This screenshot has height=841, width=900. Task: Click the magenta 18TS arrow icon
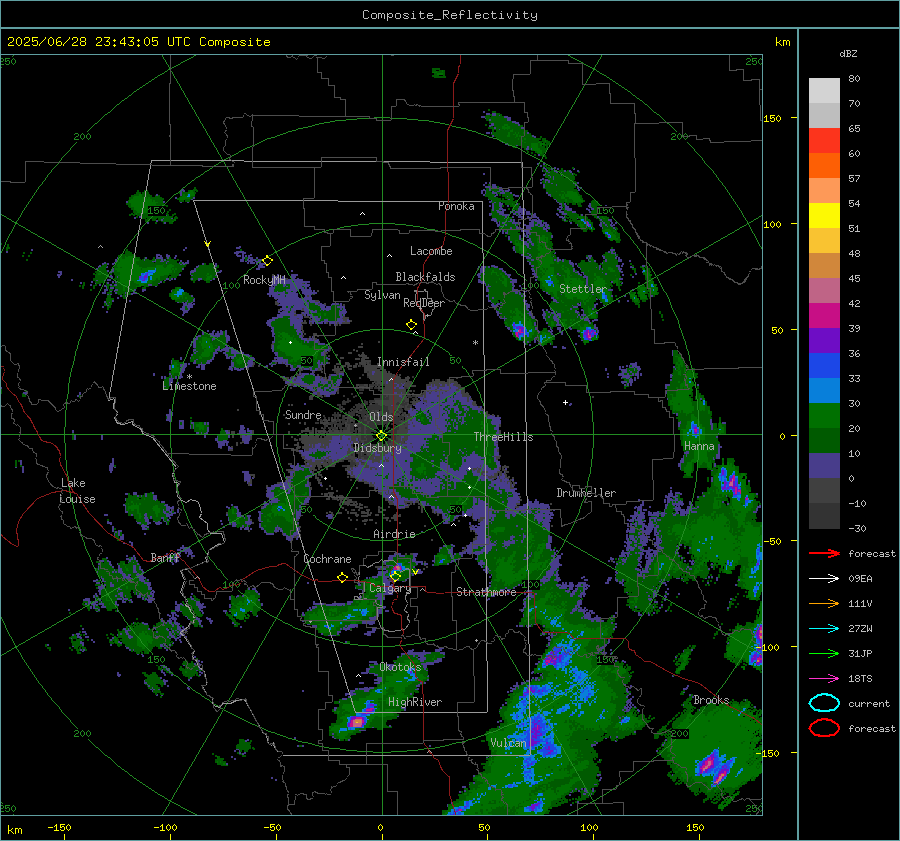(x=824, y=679)
